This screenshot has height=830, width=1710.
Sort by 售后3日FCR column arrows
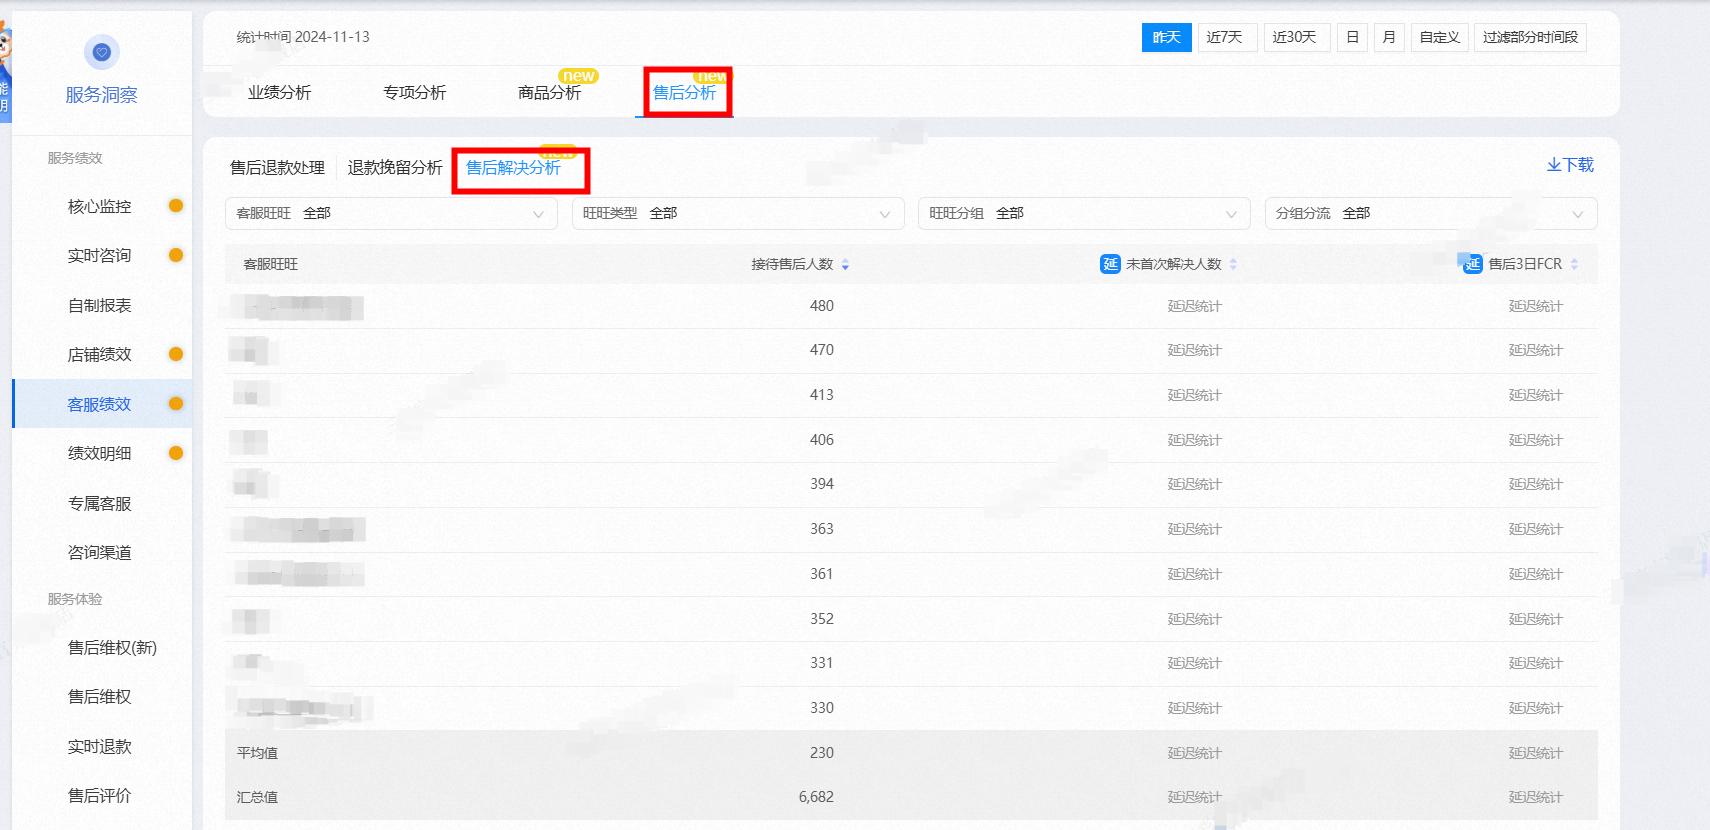tap(1574, 264)
